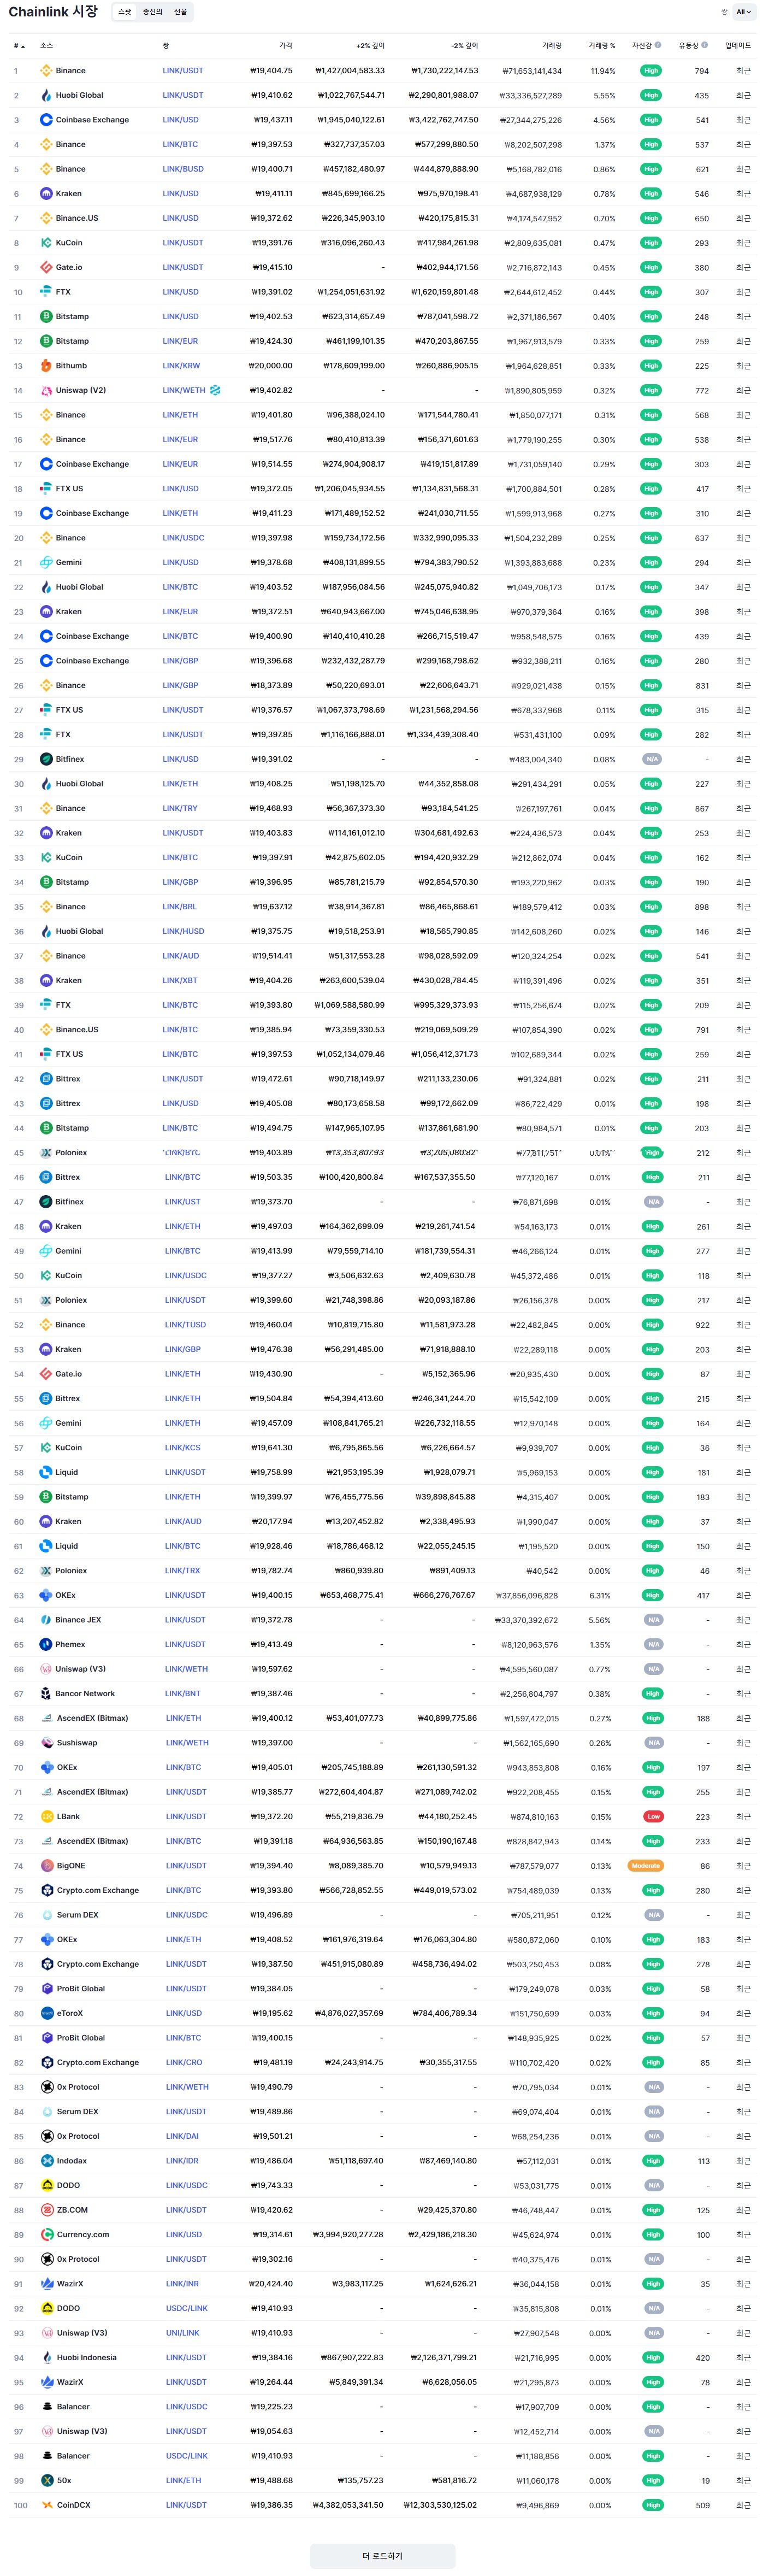Click Poloniex LINK/TRX pair link
The image size is (769, 2576).
(x=182, y=1570)
